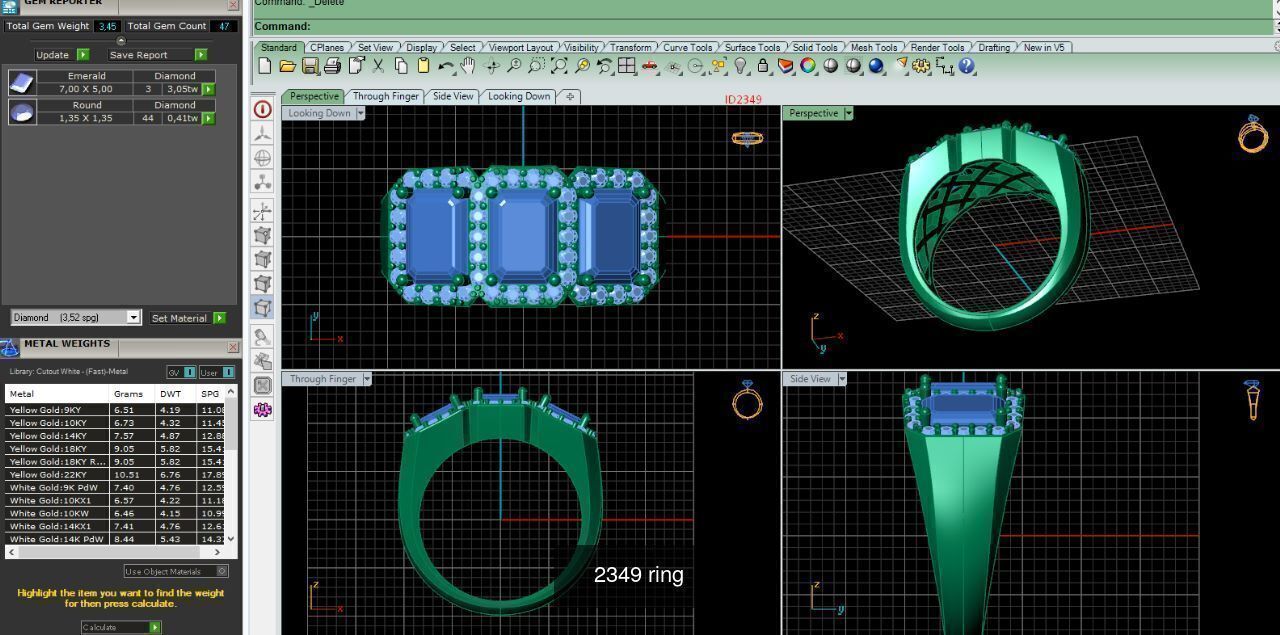The image size is (1280, 635).
Task: Click the Set Material button
Action: click(187, 318)
